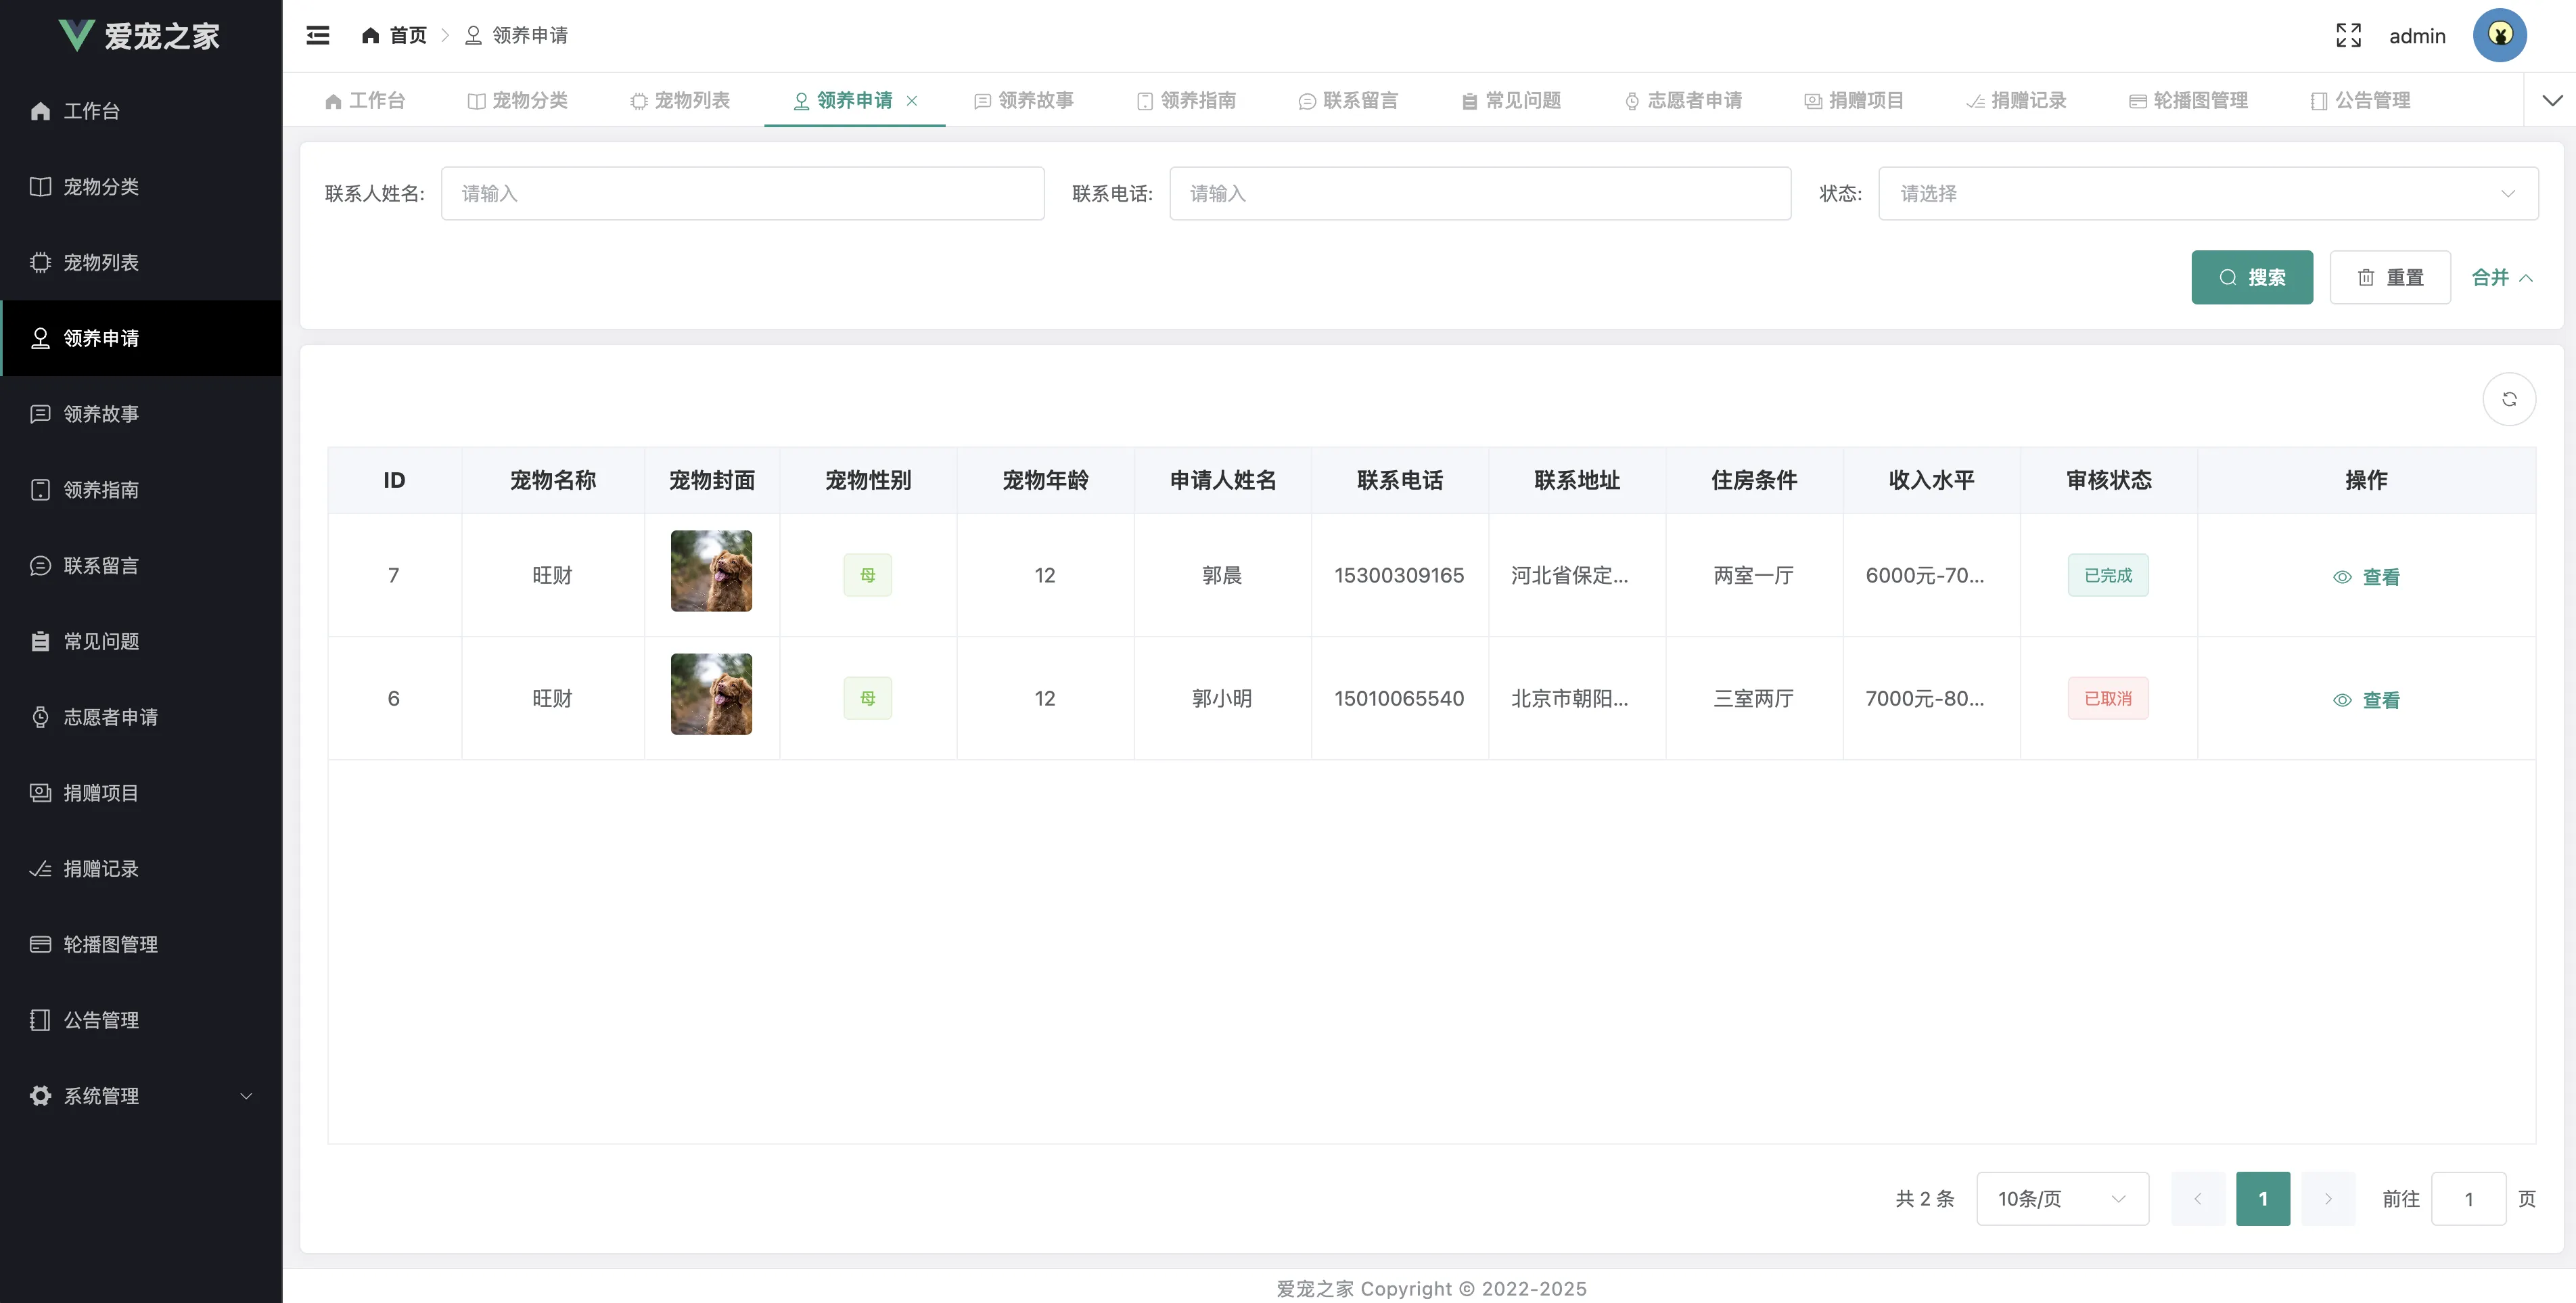
Task: Click the 重置 button
Action: 2389,278
